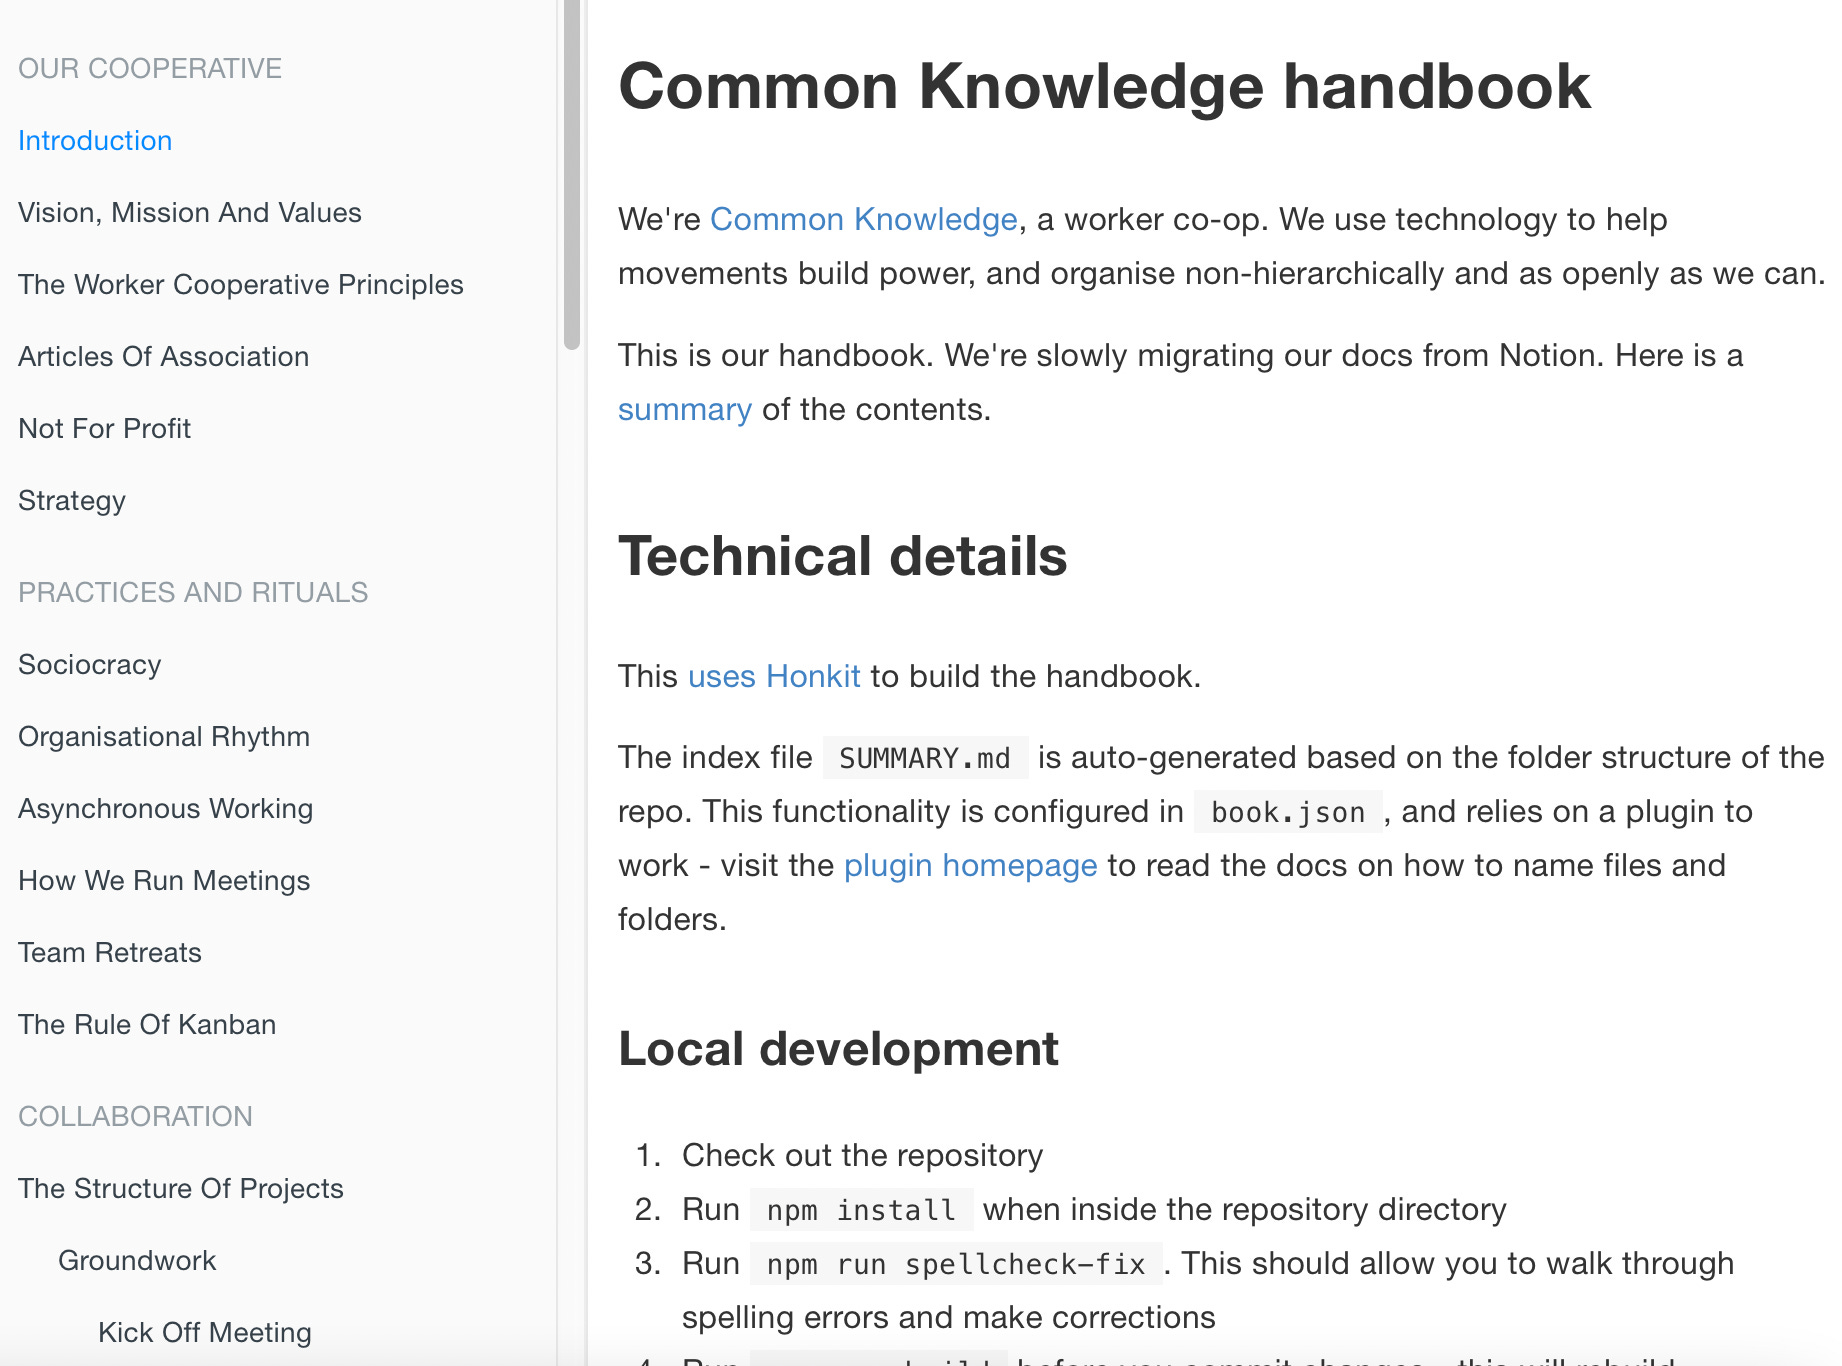
Task: Click the Check out the repository step
Action: click(x=862, y=1155)
